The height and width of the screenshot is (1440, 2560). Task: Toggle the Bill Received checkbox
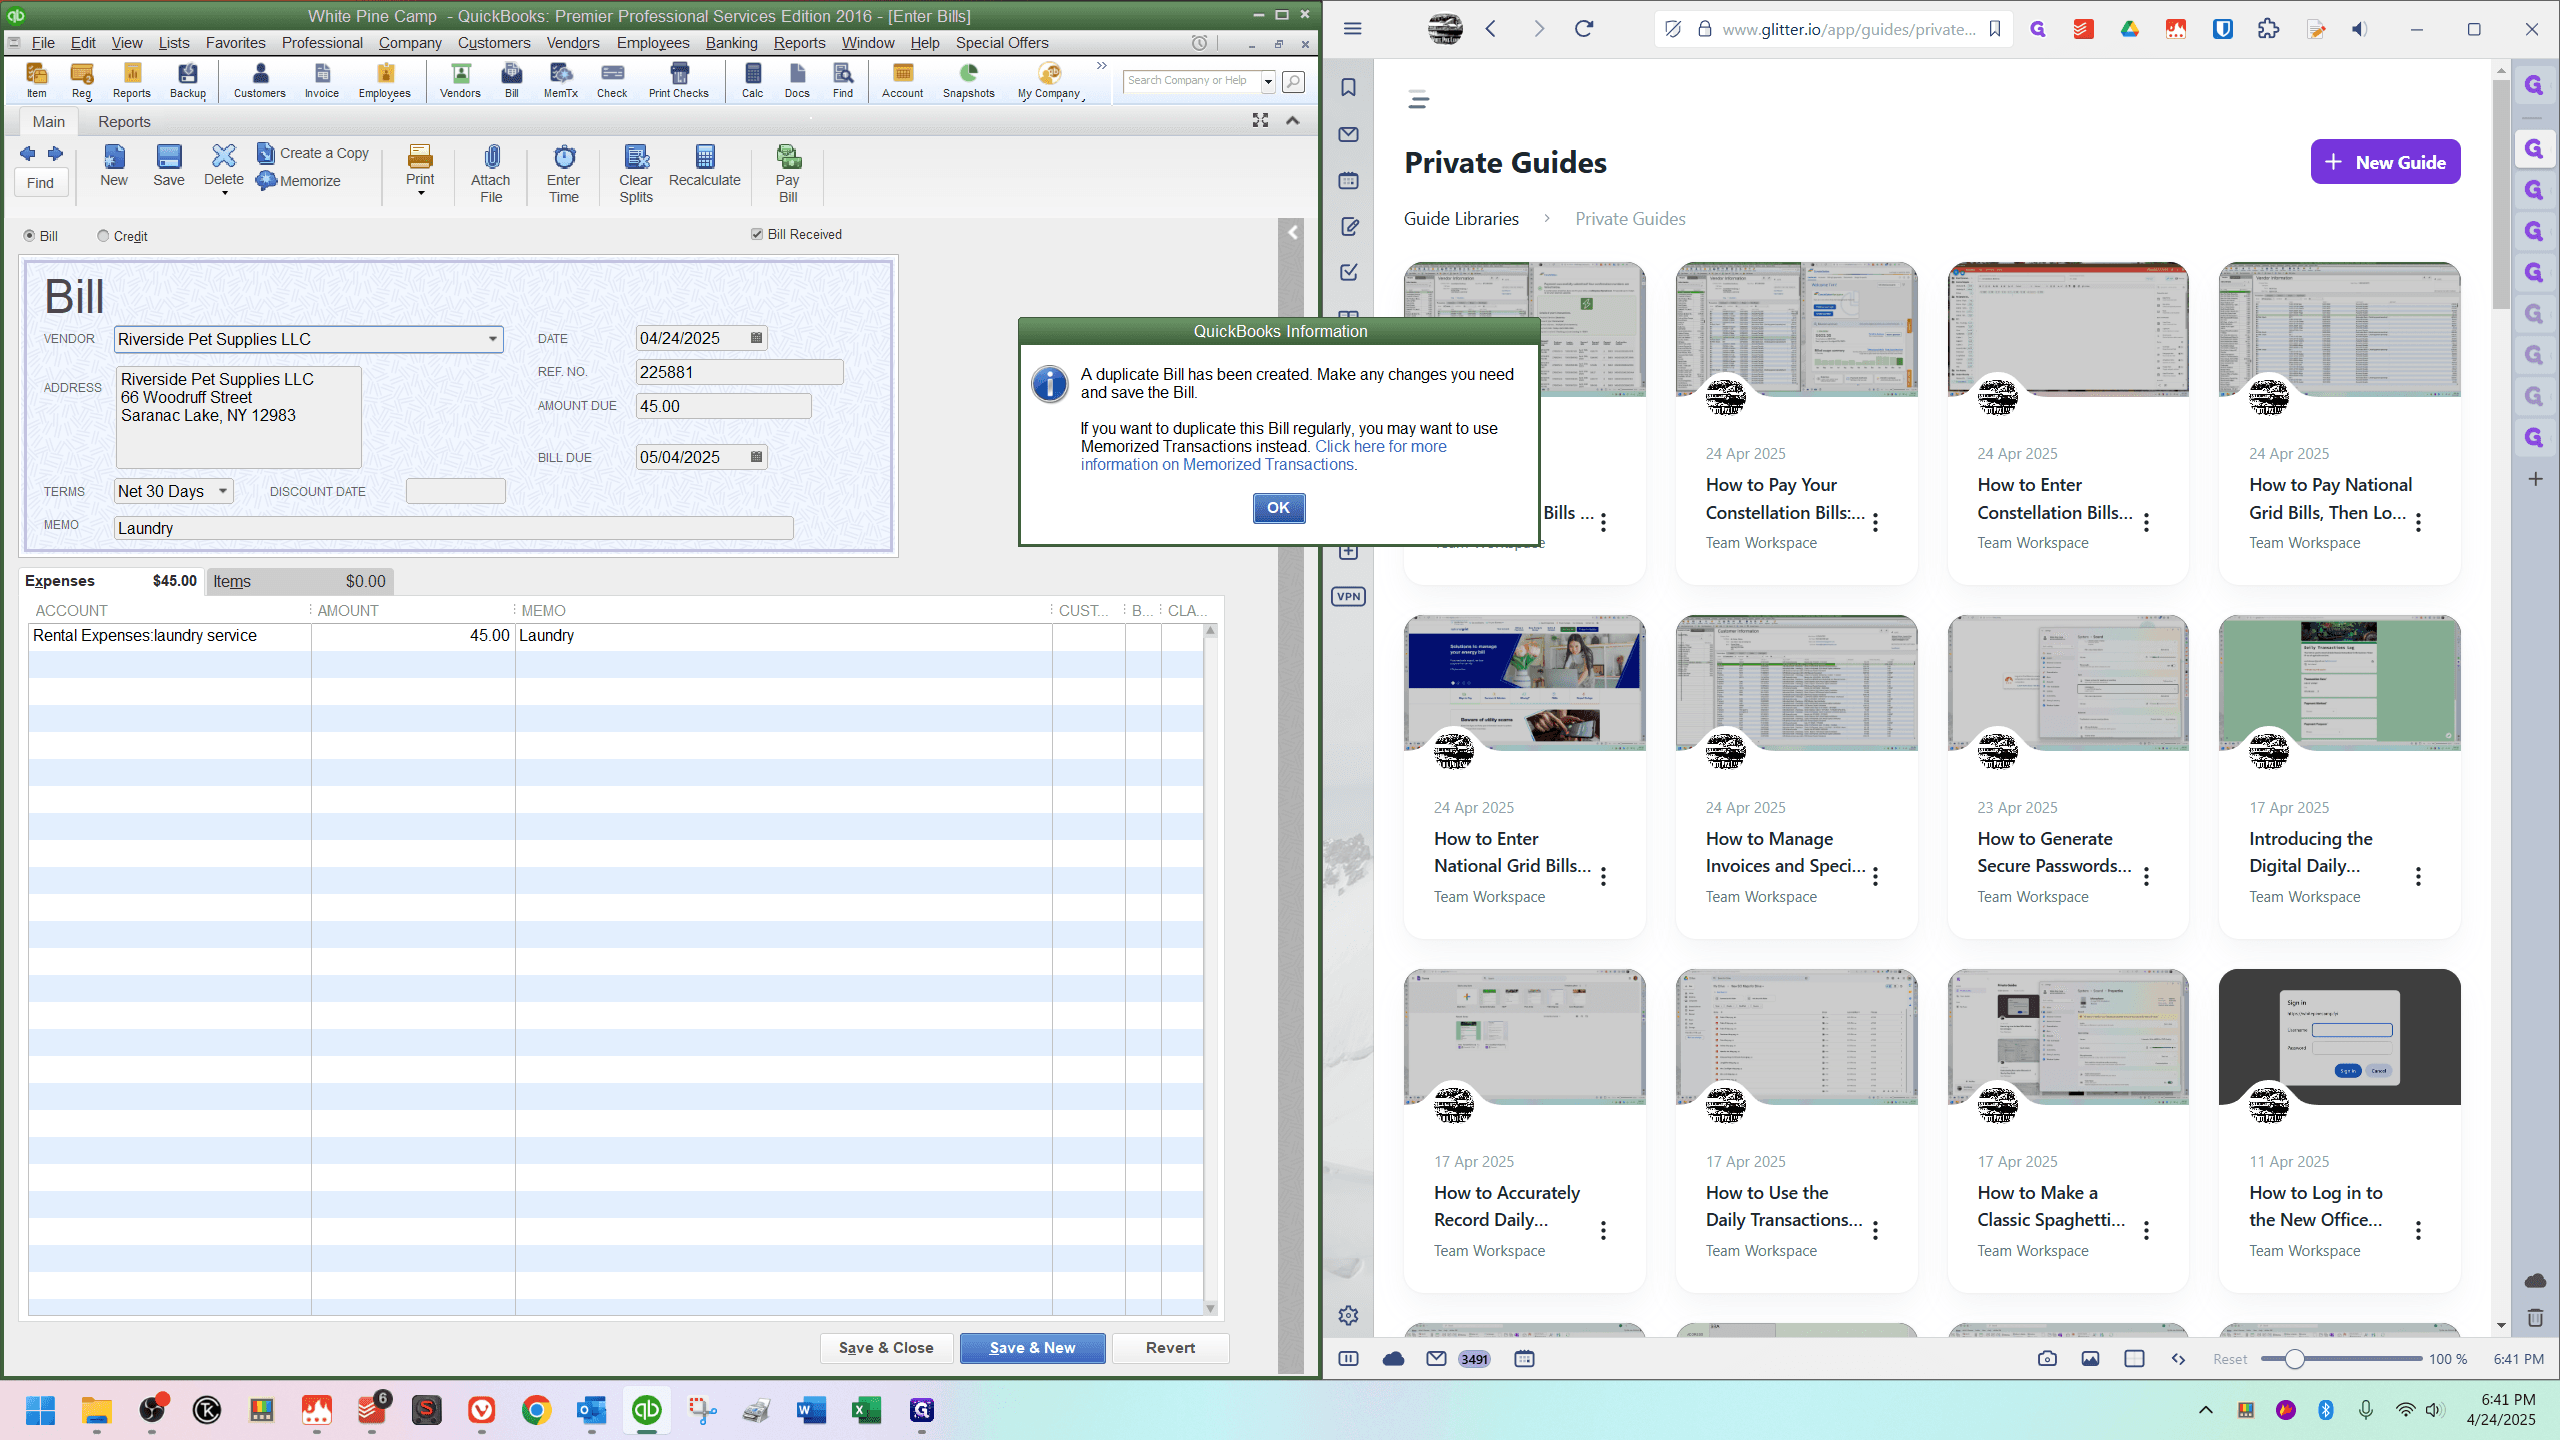pyautogui.click(x=757, y=234)
